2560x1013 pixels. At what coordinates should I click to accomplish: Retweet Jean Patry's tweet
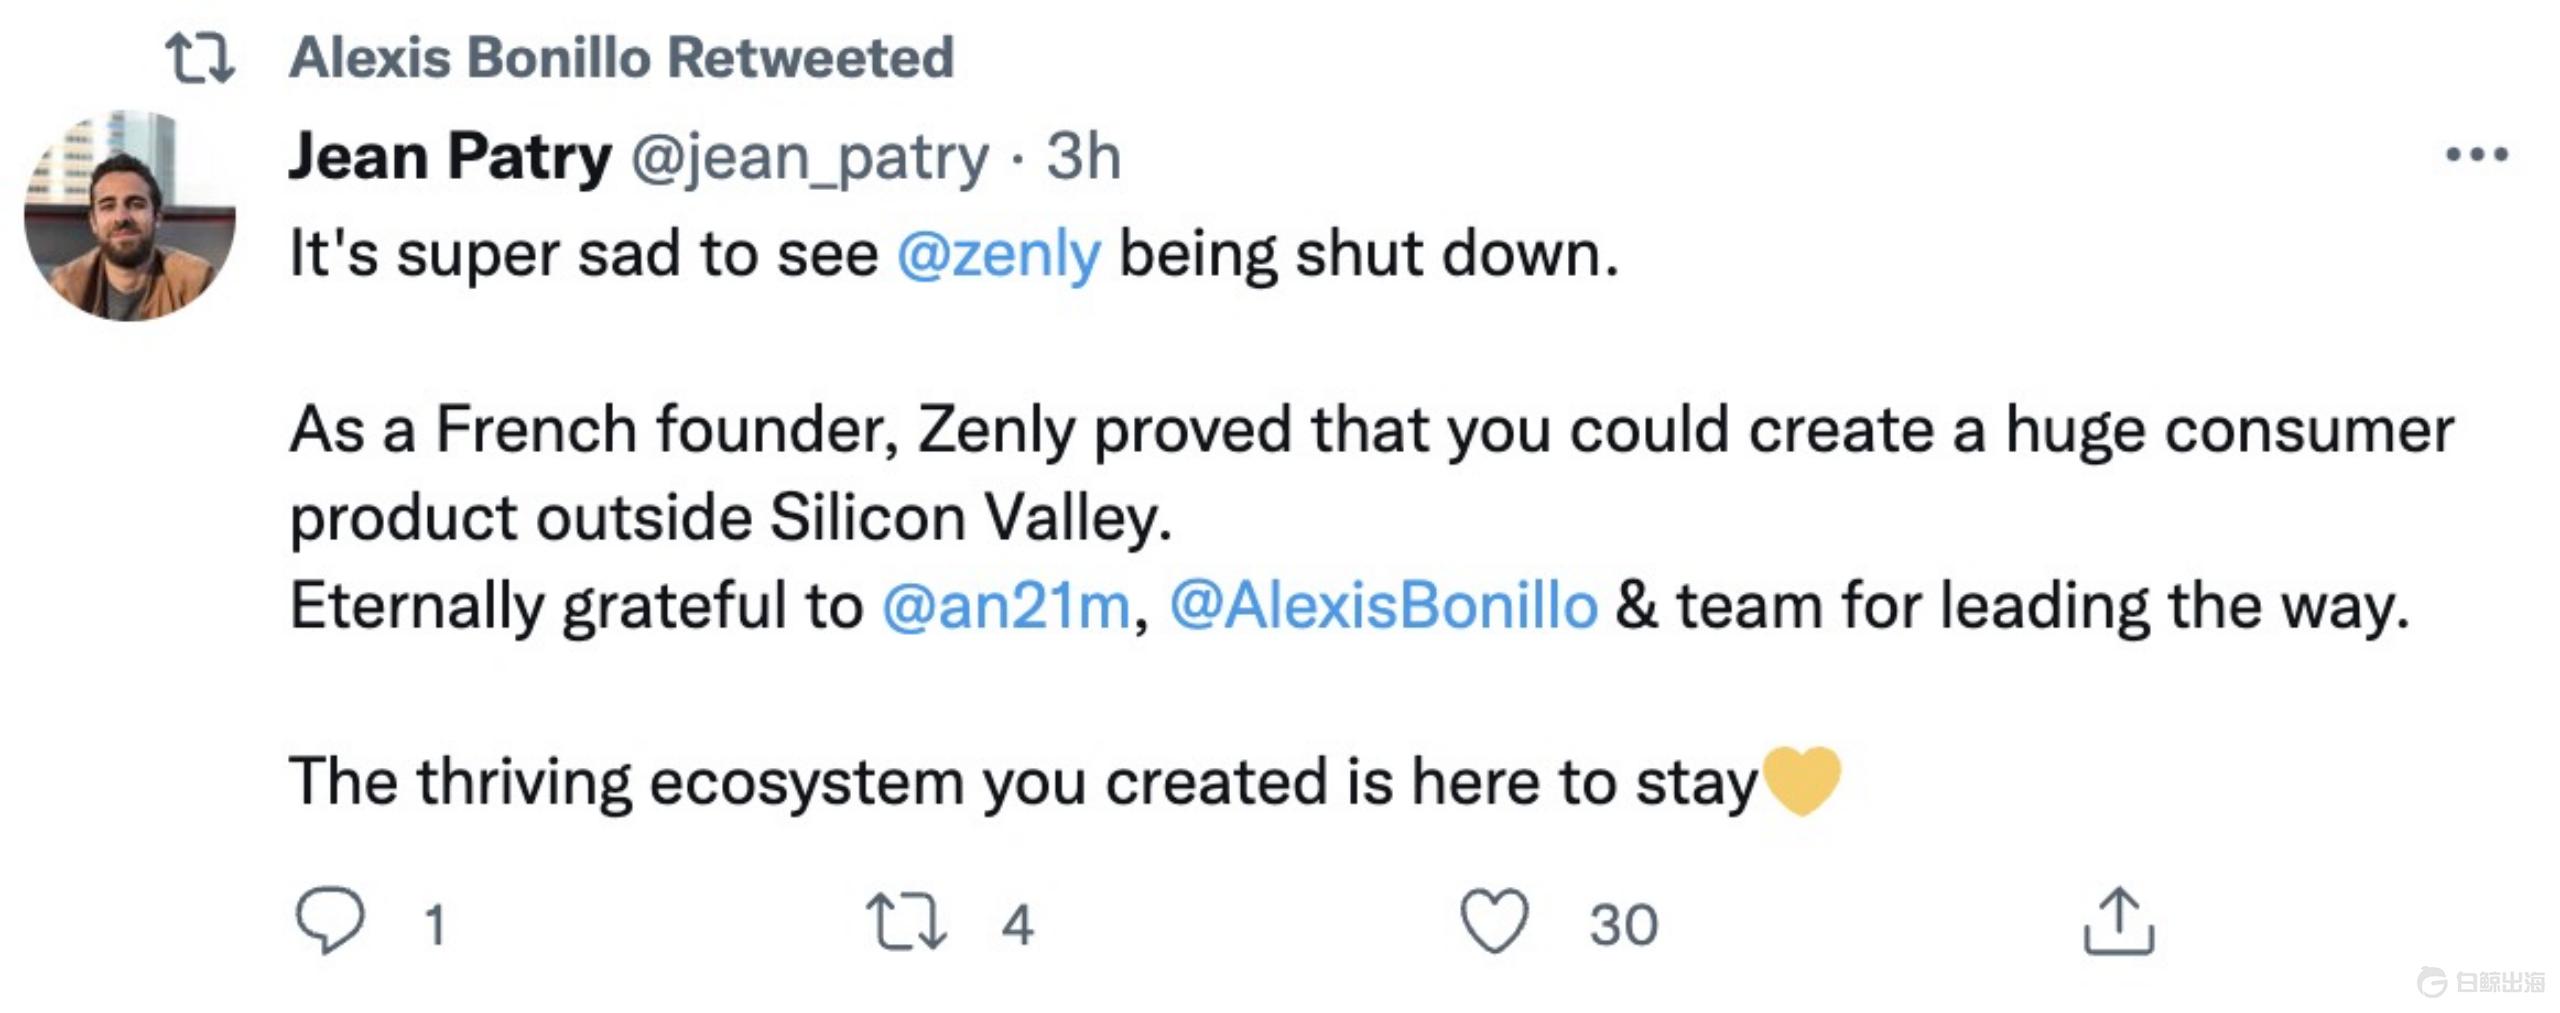point(906,921)
